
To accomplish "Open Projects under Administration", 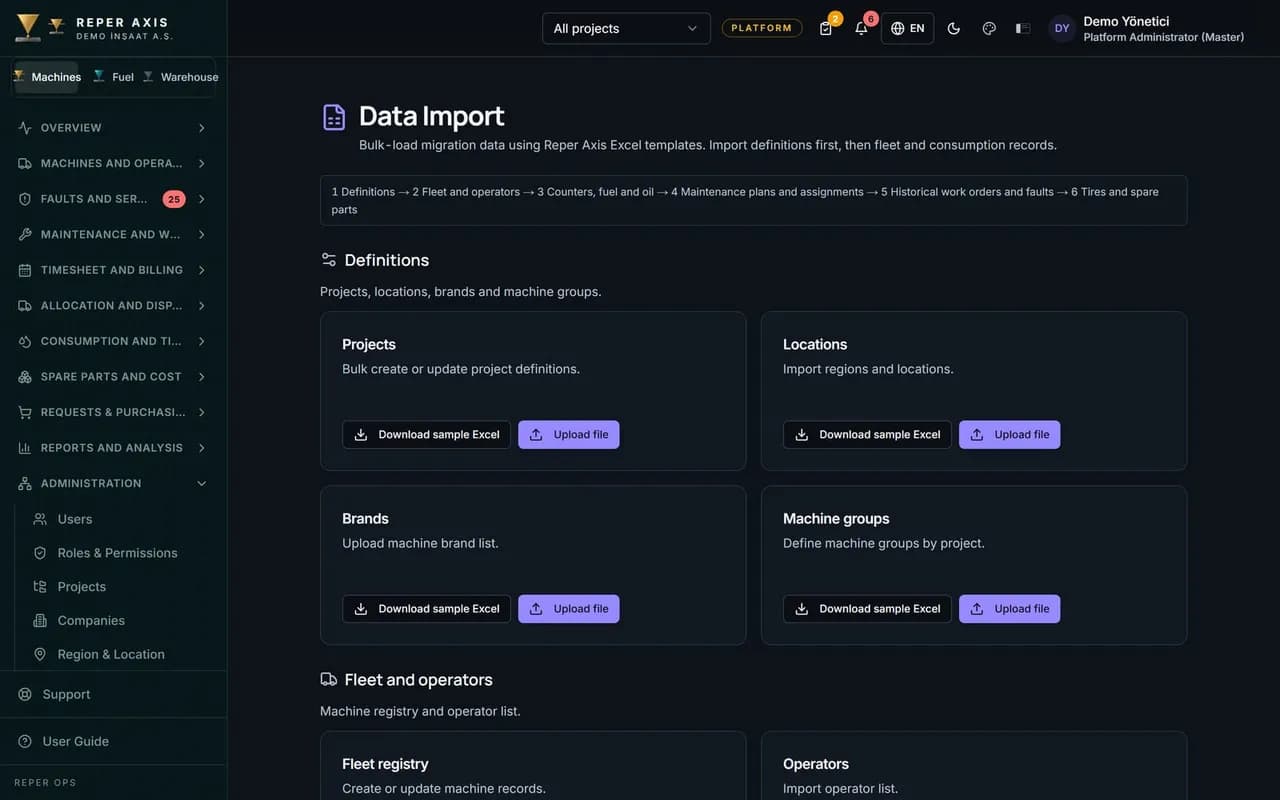I will (81, 587).
